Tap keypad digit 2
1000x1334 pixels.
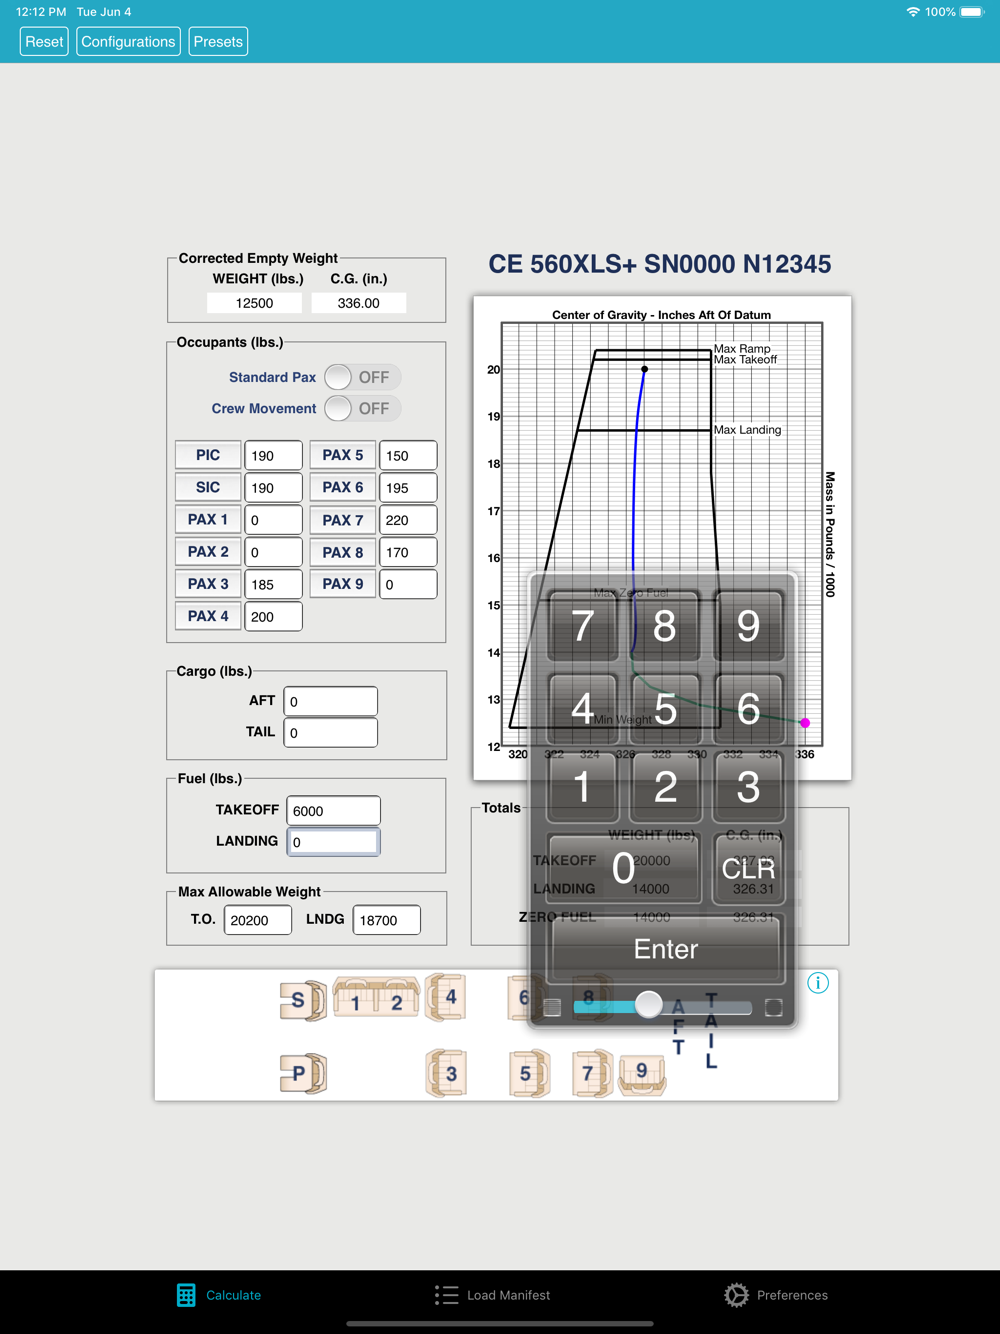pos(665,788)
